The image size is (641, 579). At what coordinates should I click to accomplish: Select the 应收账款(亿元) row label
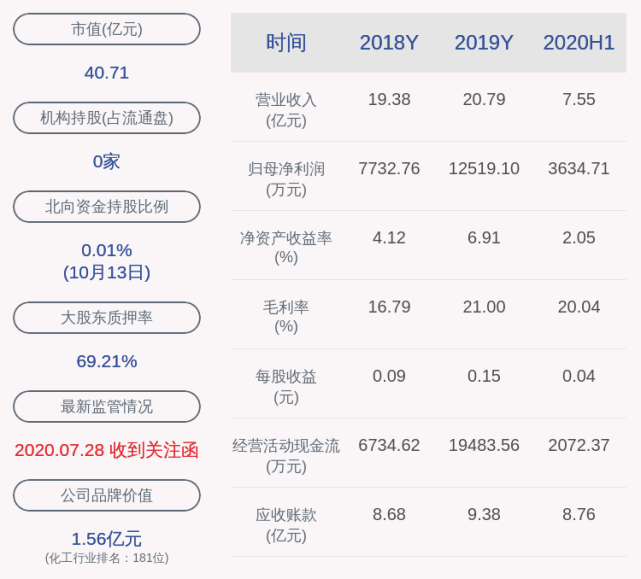click(x=286, y=525)
